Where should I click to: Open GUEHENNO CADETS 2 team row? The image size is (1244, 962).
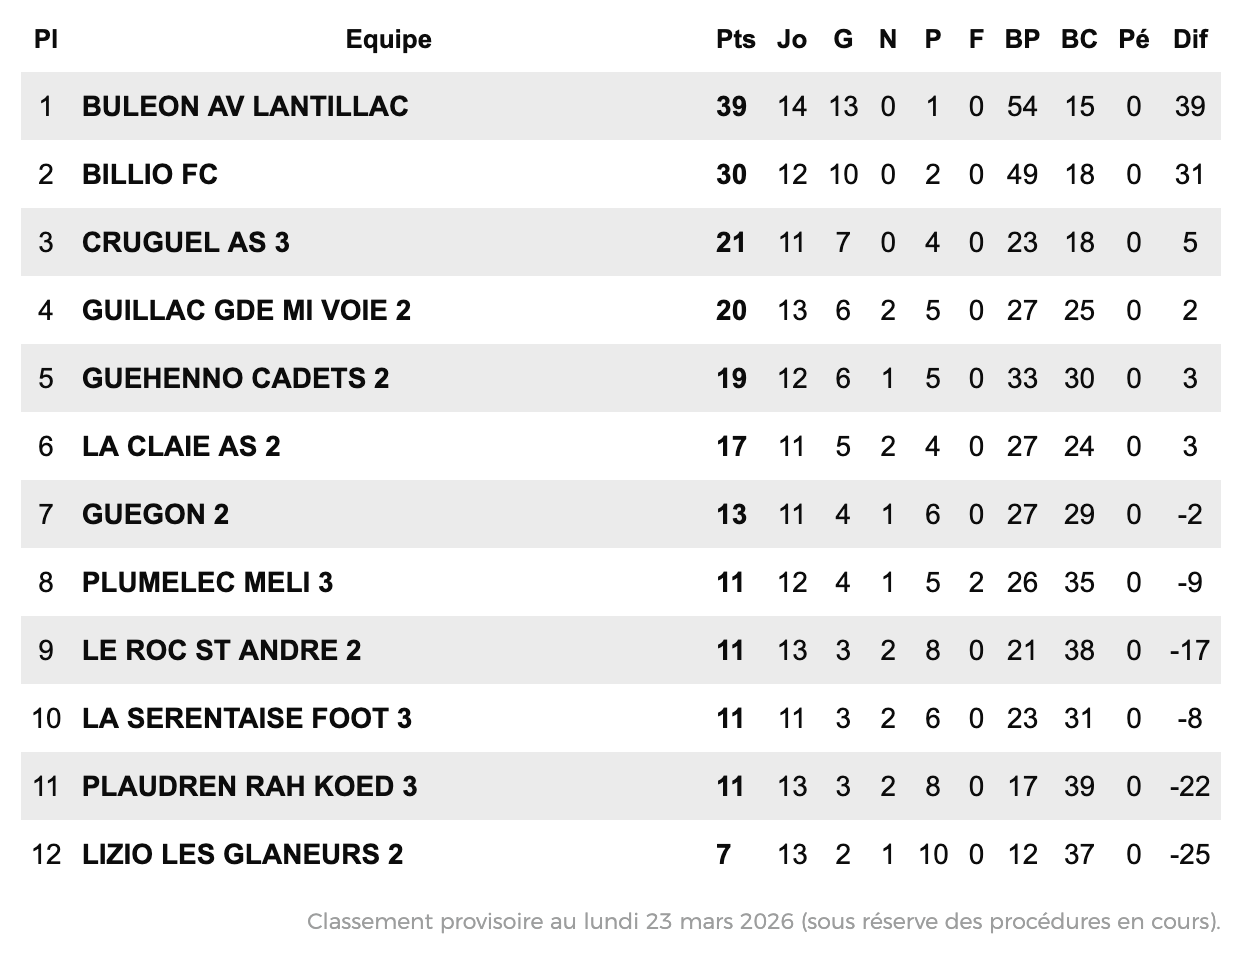point(235,378)
